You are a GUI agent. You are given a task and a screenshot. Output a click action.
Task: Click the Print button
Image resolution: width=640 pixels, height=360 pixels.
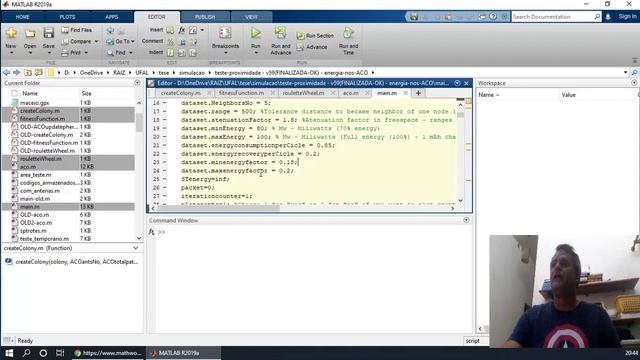pos(71,53)
